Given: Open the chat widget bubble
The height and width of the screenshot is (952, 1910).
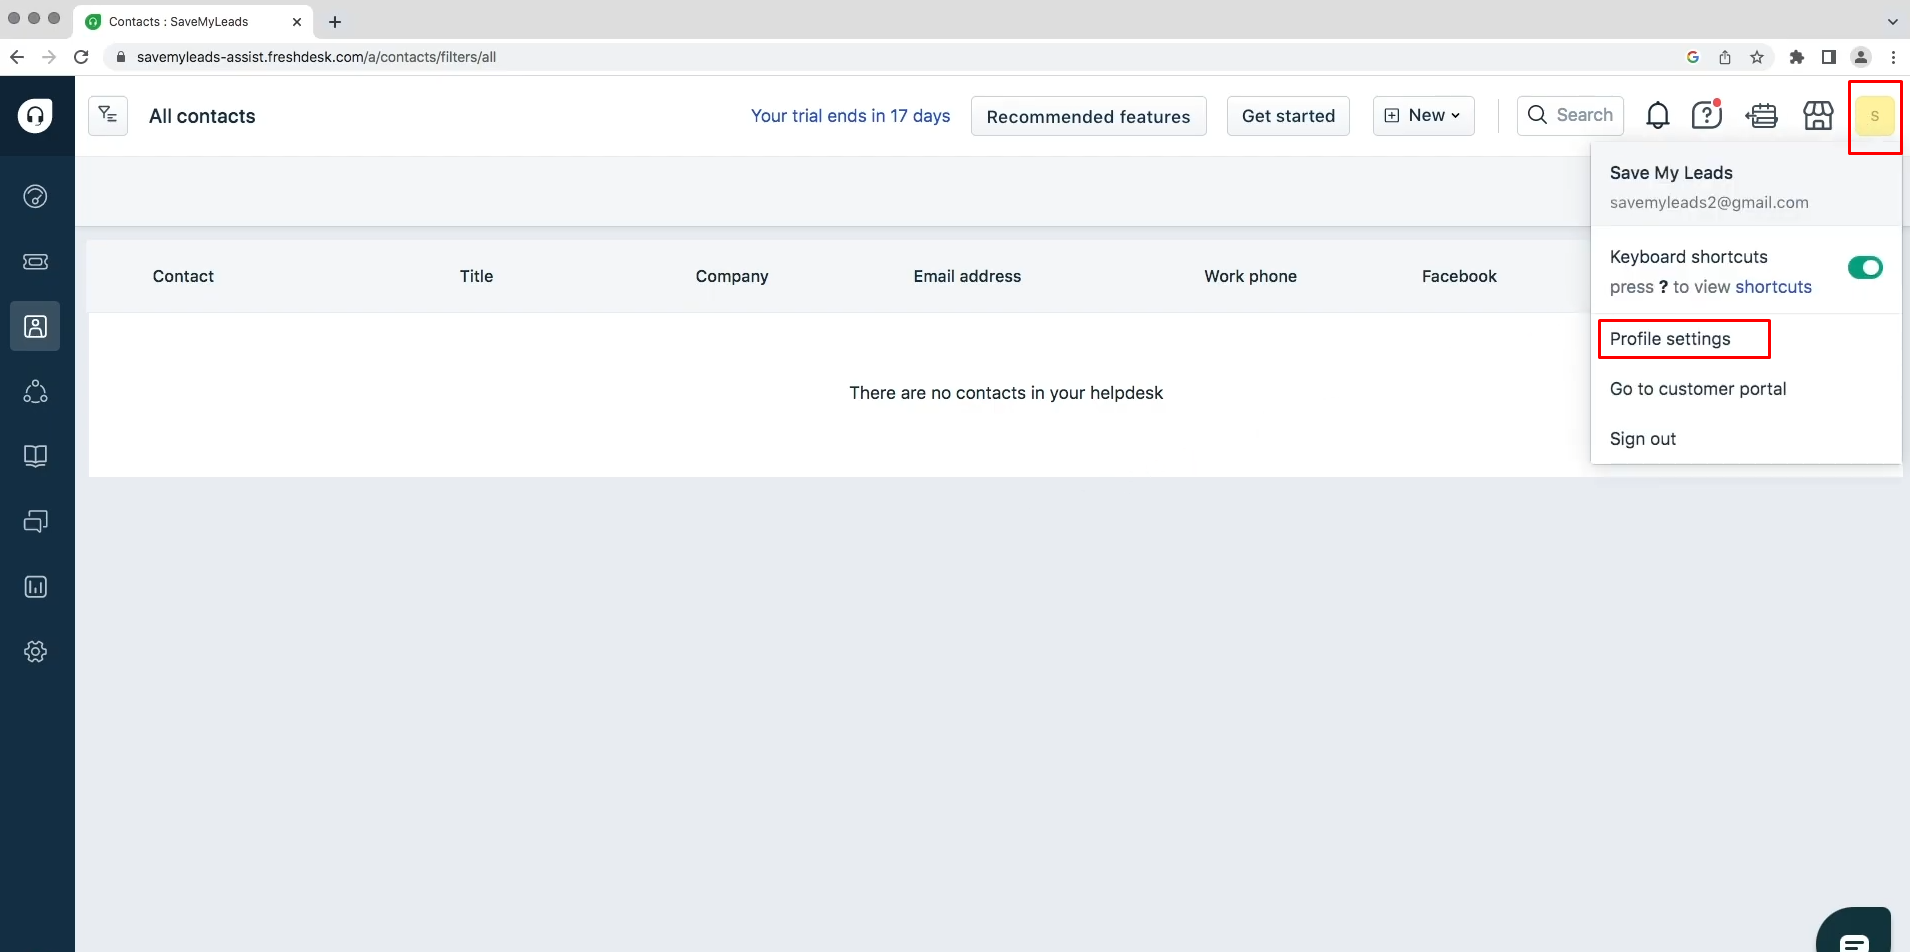Looking at the screenshot, I should 1853,931.
